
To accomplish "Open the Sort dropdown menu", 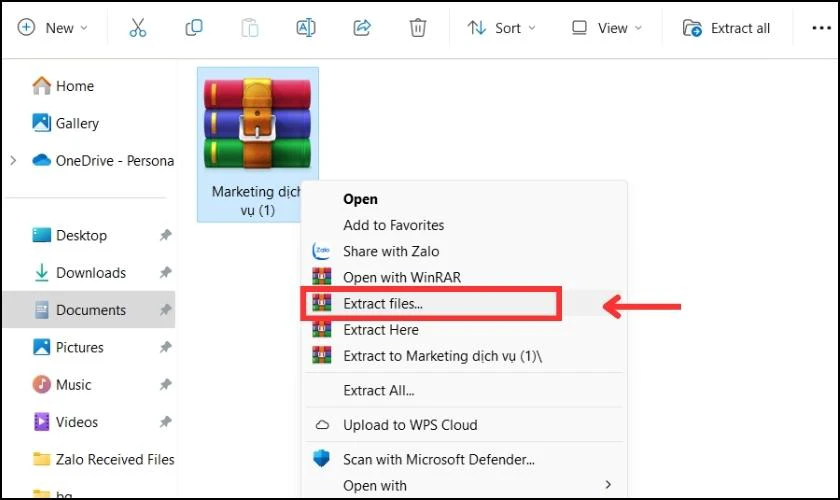I will coord(501,28).
